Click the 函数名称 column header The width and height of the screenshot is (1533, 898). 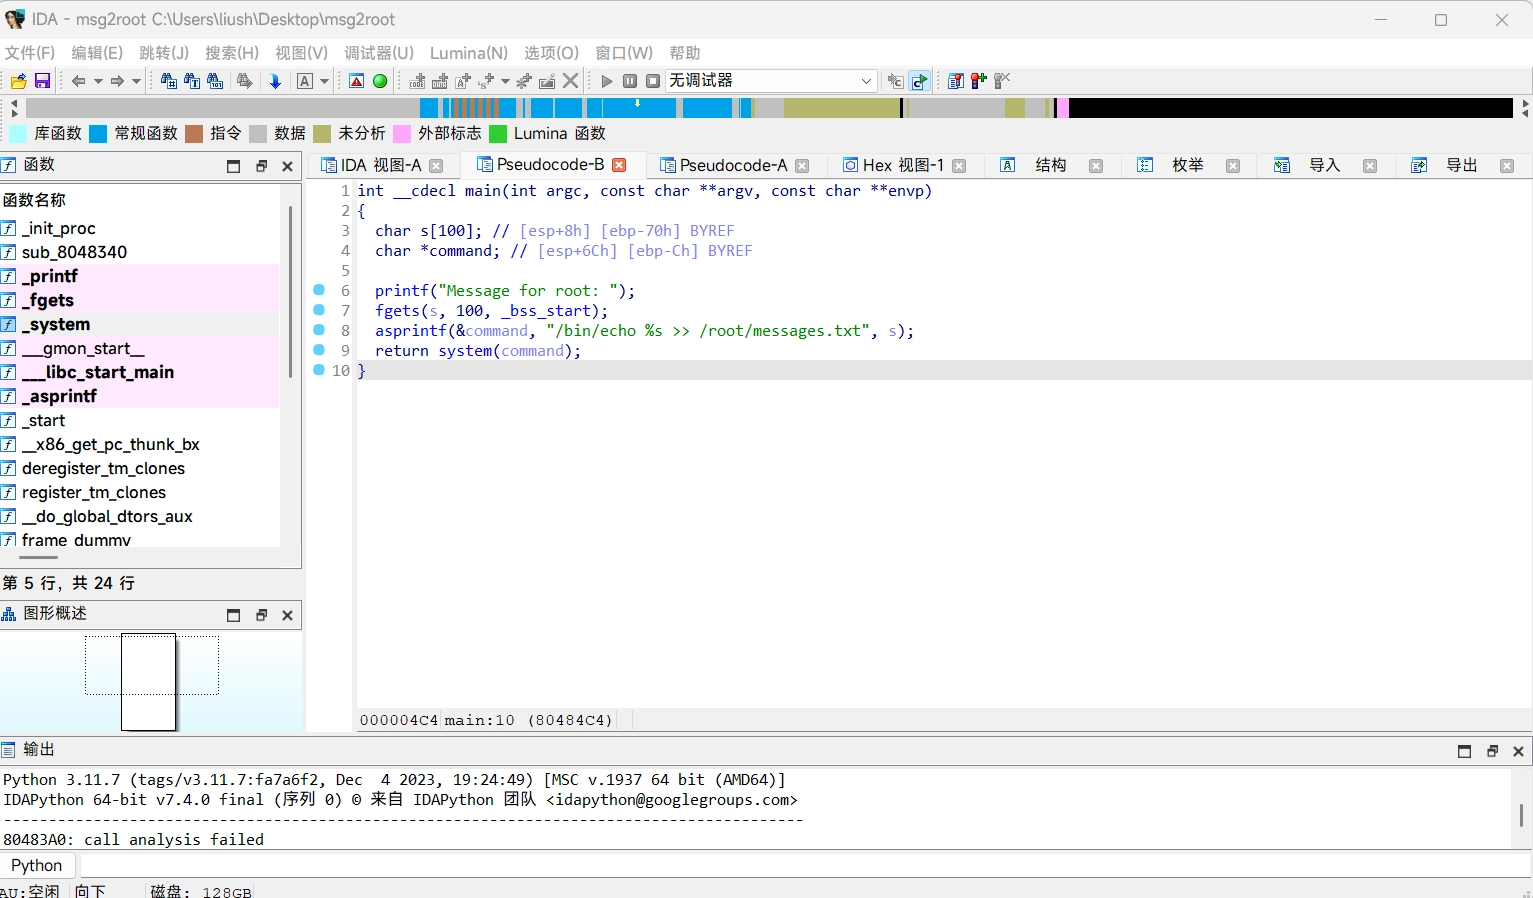[140, 200]
